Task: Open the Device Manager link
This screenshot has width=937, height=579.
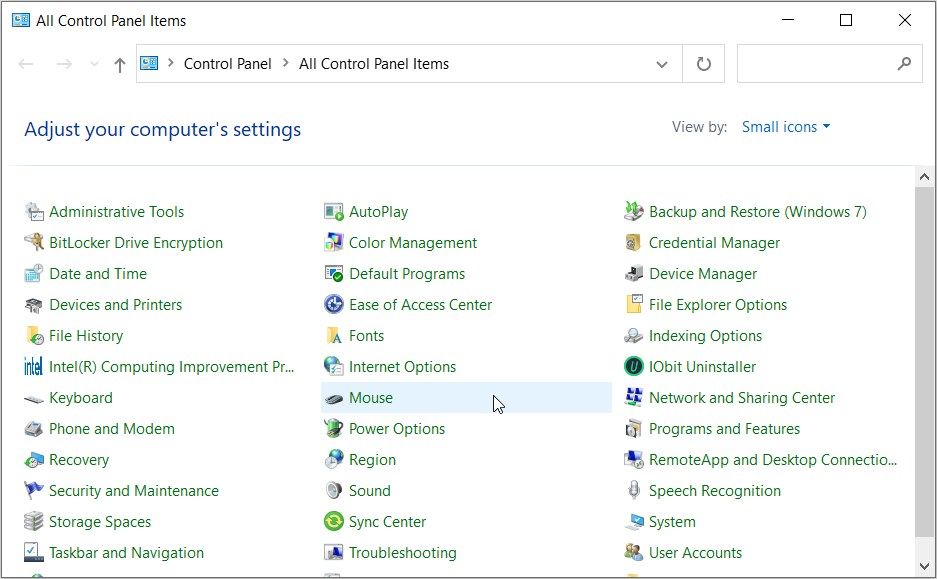Action: coord(703,274)
